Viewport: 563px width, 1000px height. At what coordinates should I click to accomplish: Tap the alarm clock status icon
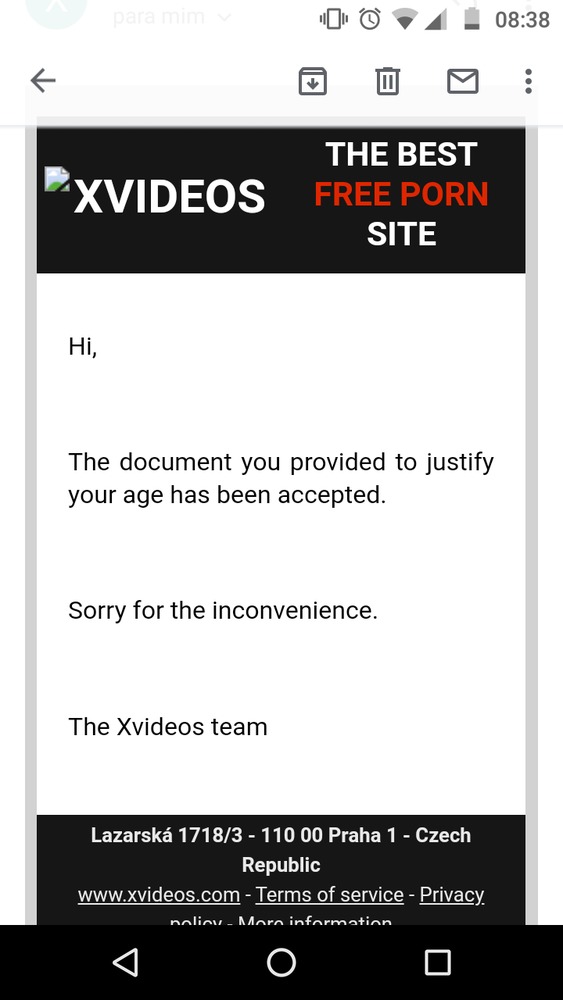click(370, 19)
